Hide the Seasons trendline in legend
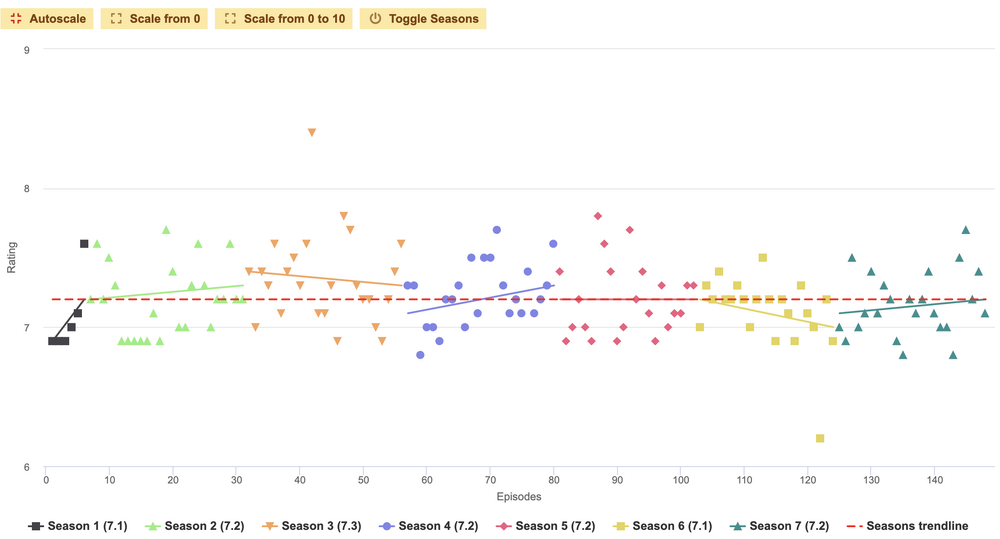 pyautogui.click(x=916, y=526)
